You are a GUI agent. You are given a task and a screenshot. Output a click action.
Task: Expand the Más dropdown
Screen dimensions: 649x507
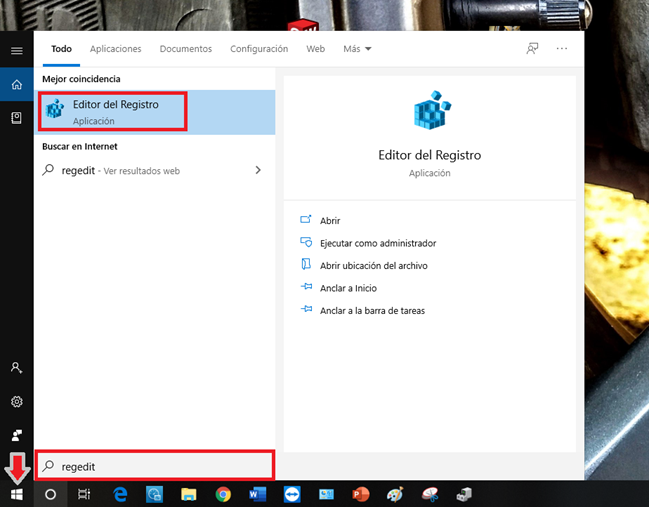357,49
